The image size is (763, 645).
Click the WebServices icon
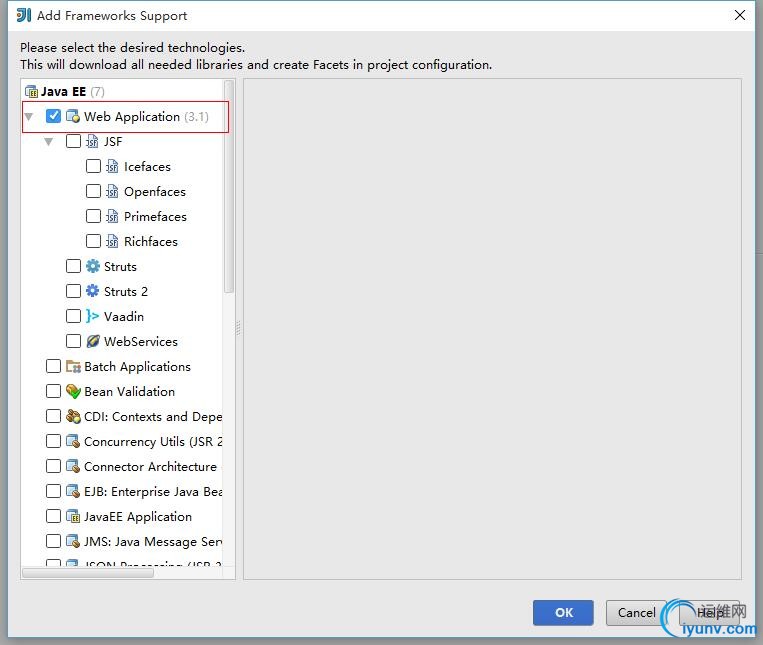(x=92, y=341)
